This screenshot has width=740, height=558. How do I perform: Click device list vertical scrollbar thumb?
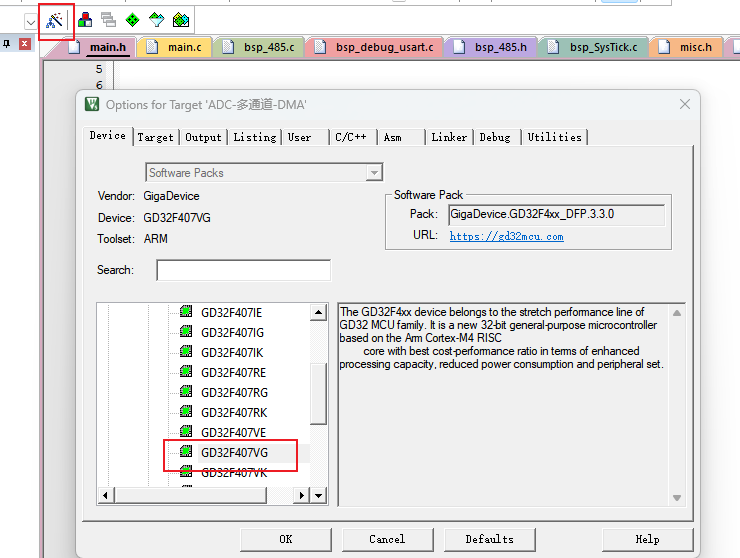click(319, 394)
